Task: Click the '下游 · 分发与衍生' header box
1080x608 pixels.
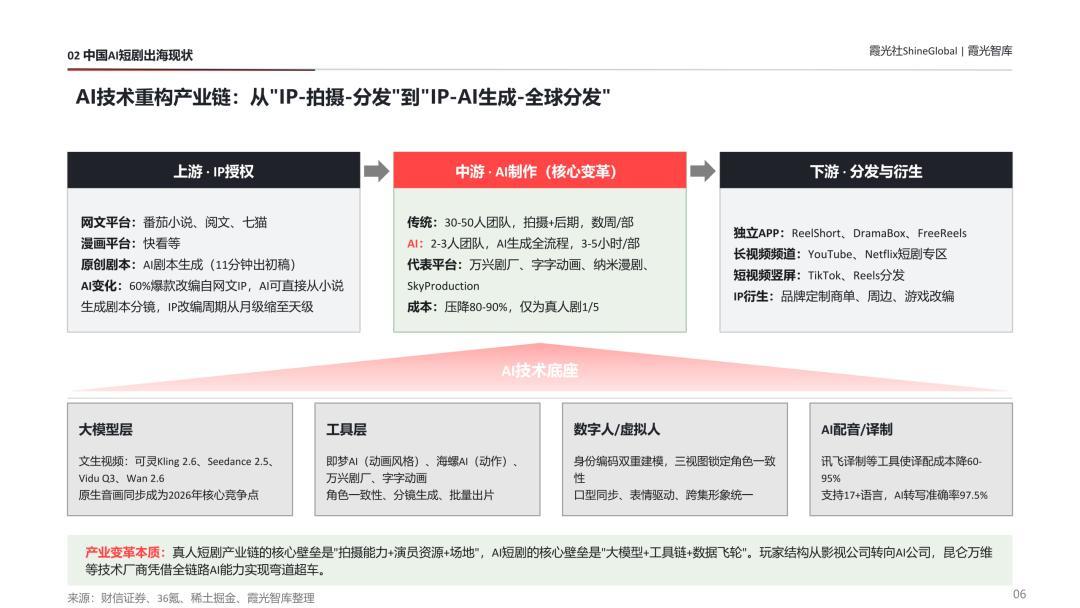Action: 866,170
